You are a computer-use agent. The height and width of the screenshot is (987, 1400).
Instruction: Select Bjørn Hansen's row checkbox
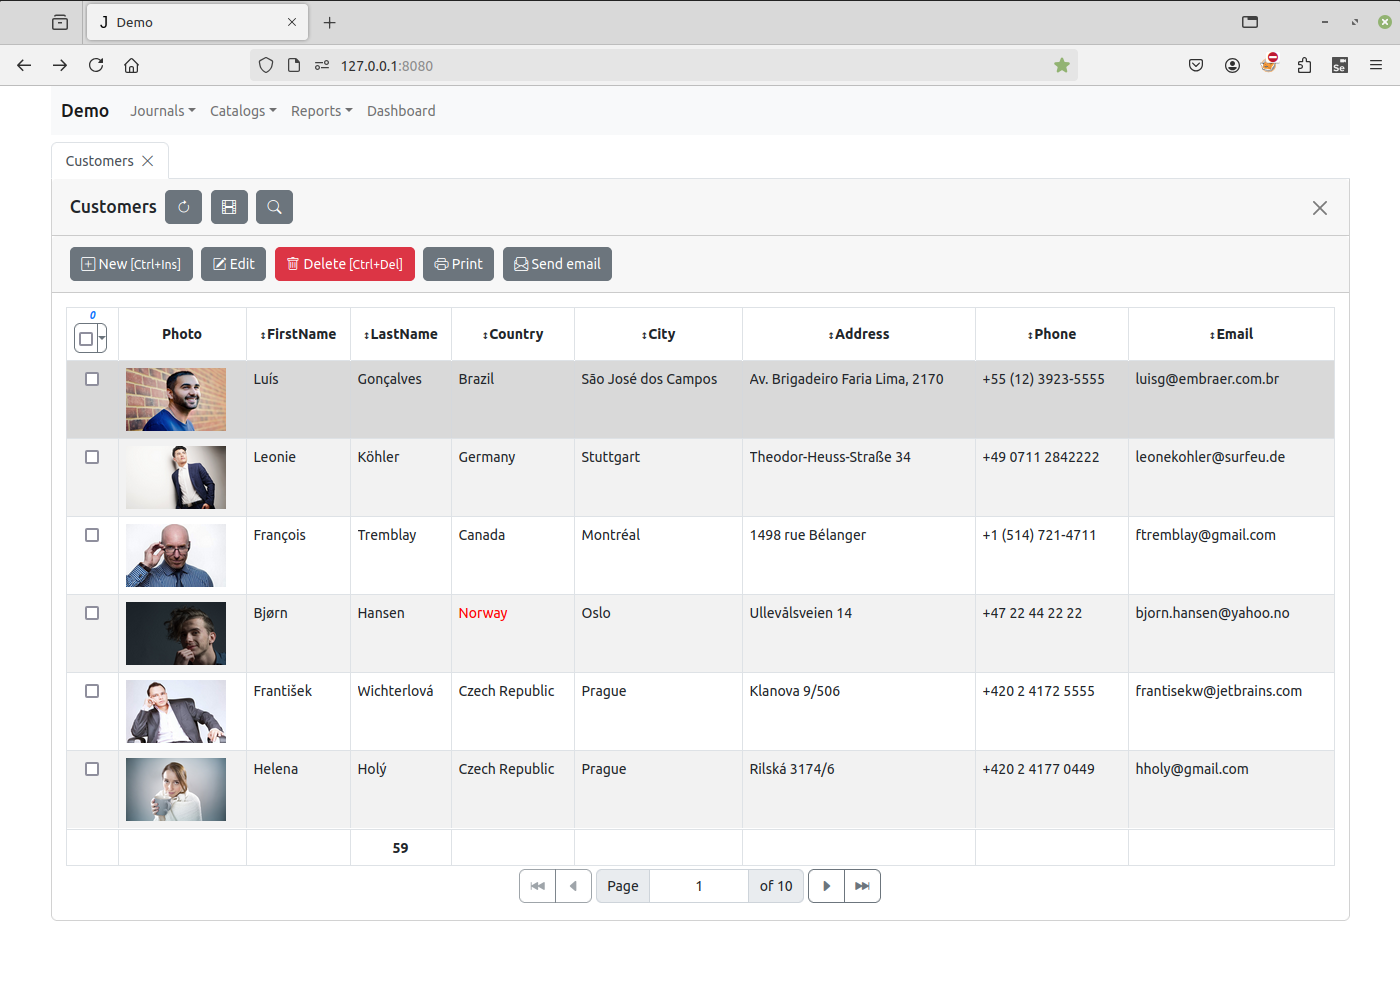pyautogui.click(x=92, y=613)
